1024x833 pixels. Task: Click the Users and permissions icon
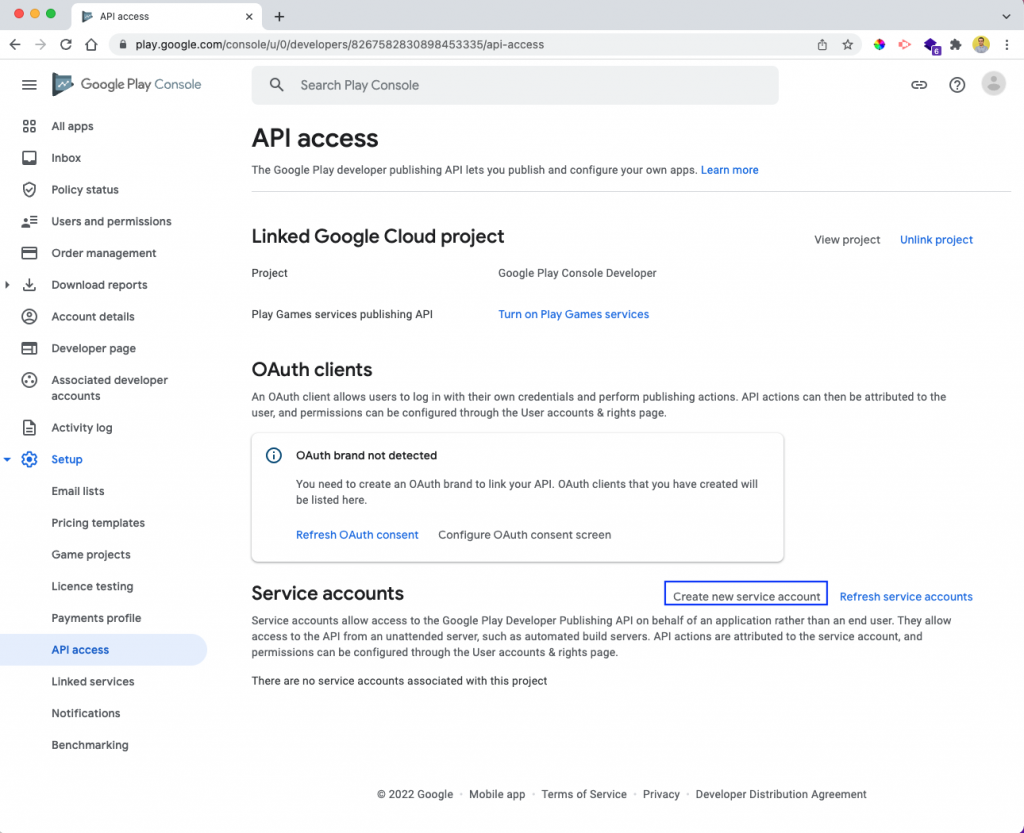pyautogui.click(x=29, y=221)
